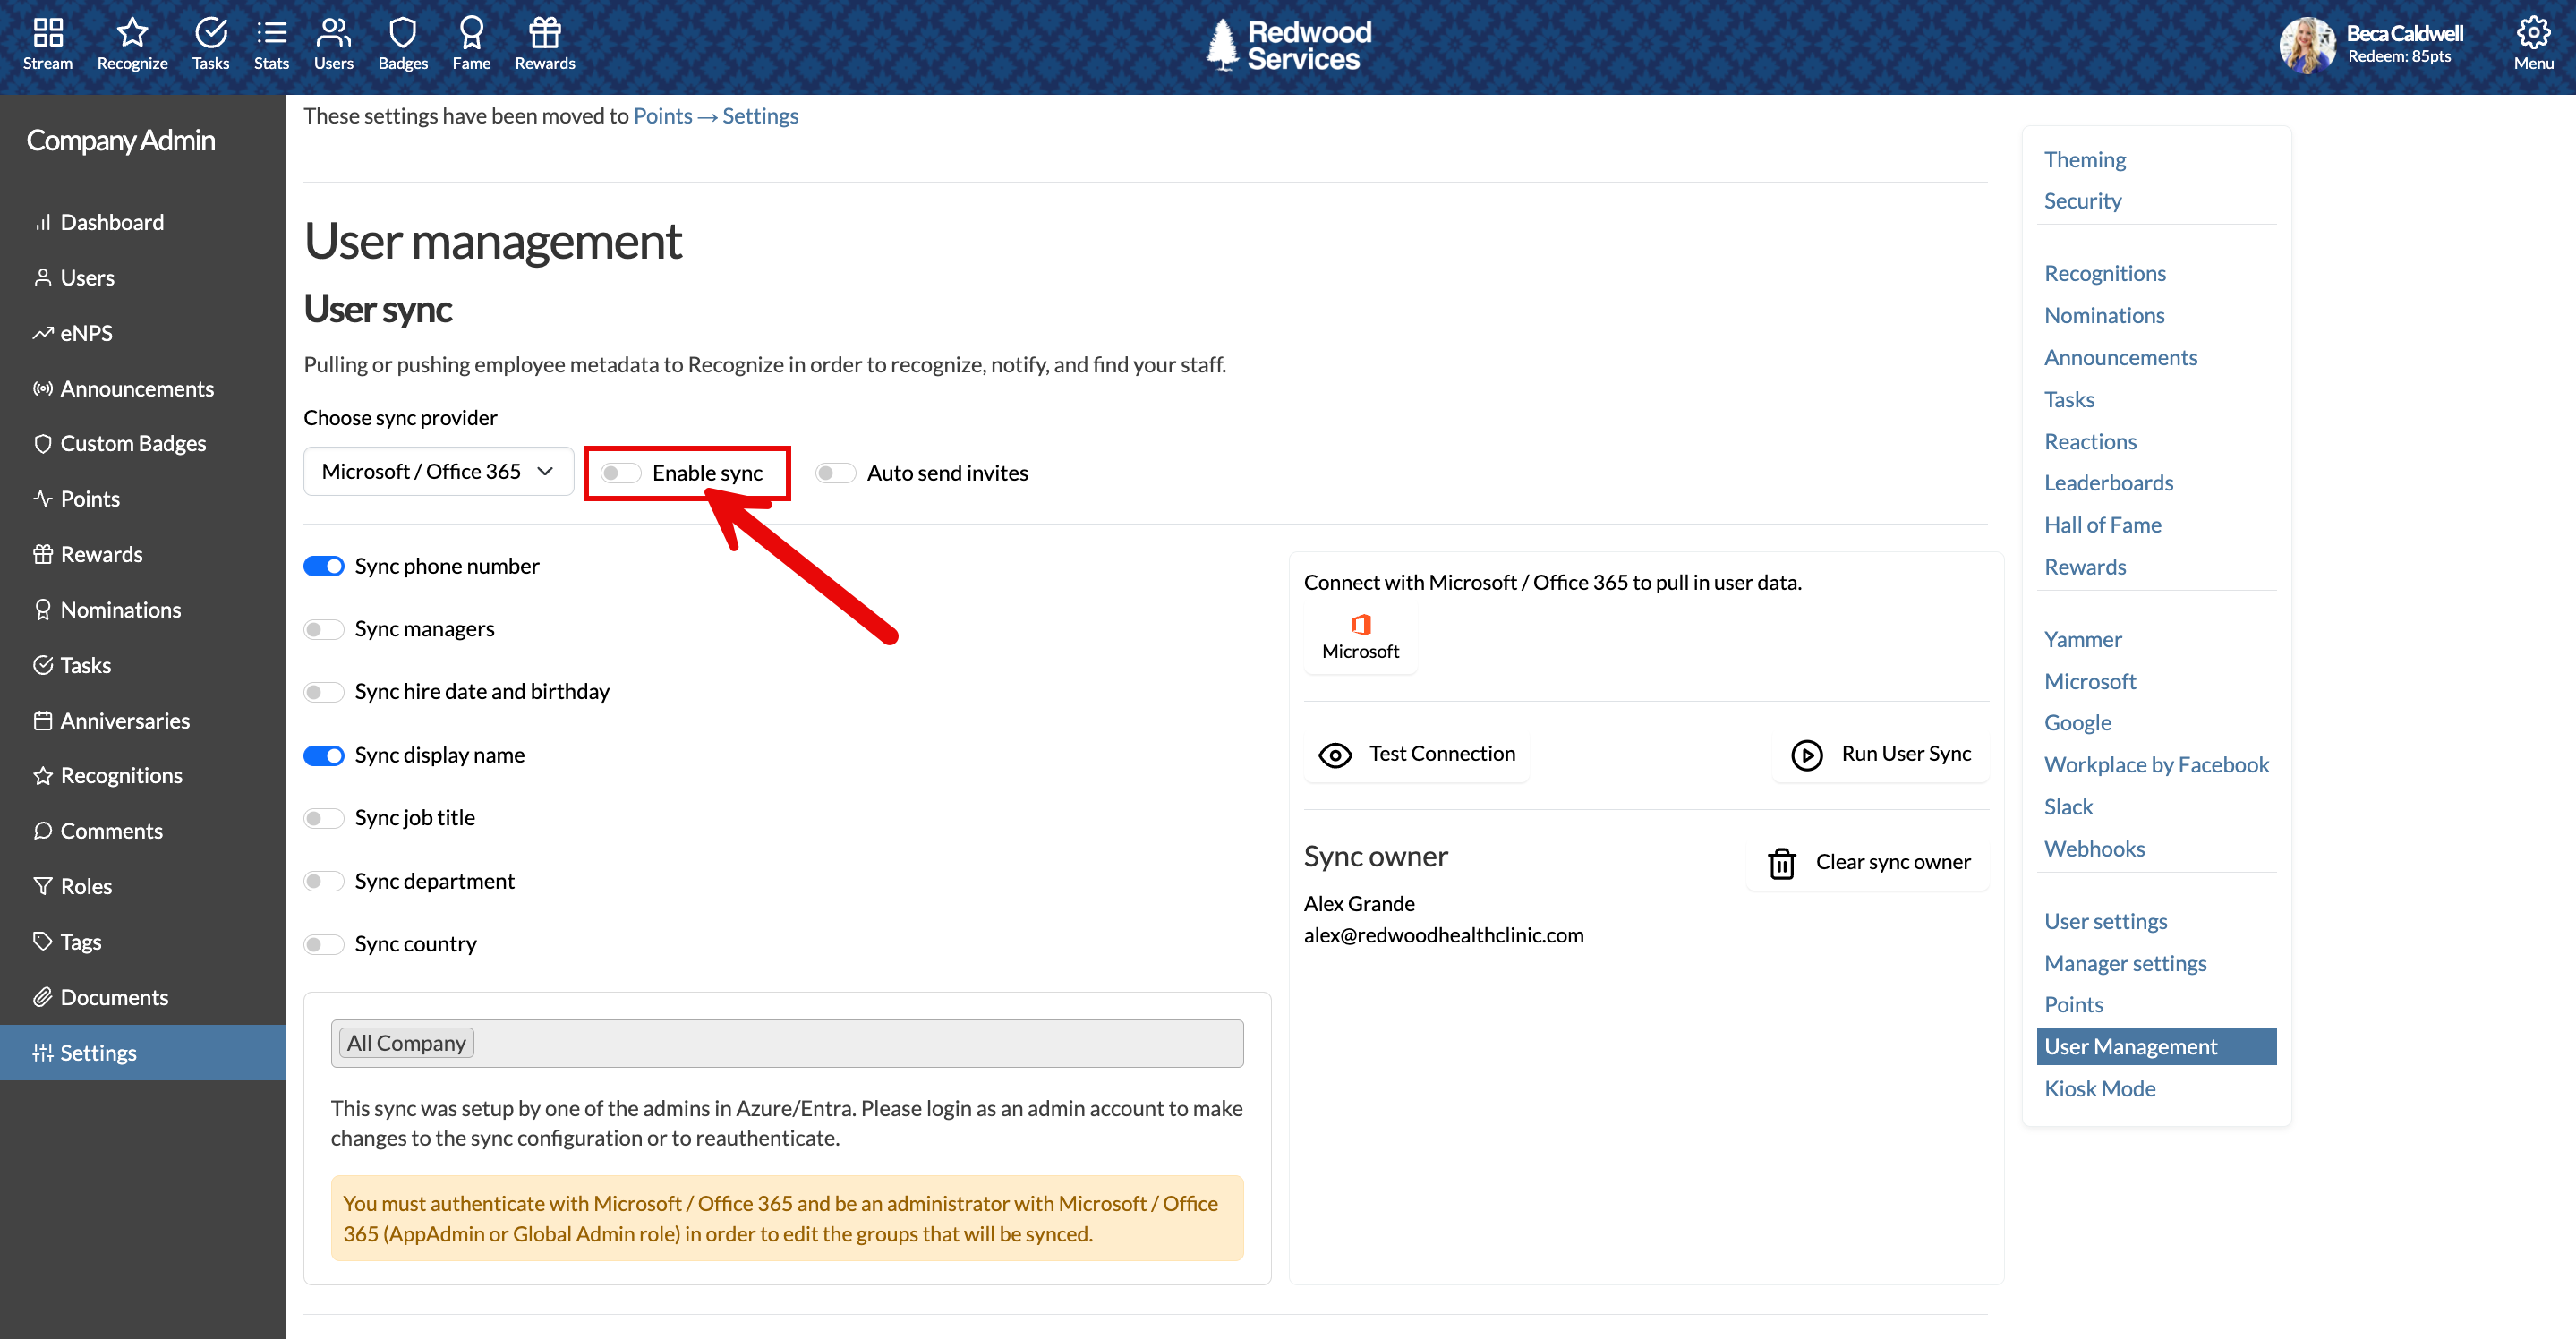The image size is (2576, 1339).
Task: Open the Webhooks settings link
Action: point(2094,849)
